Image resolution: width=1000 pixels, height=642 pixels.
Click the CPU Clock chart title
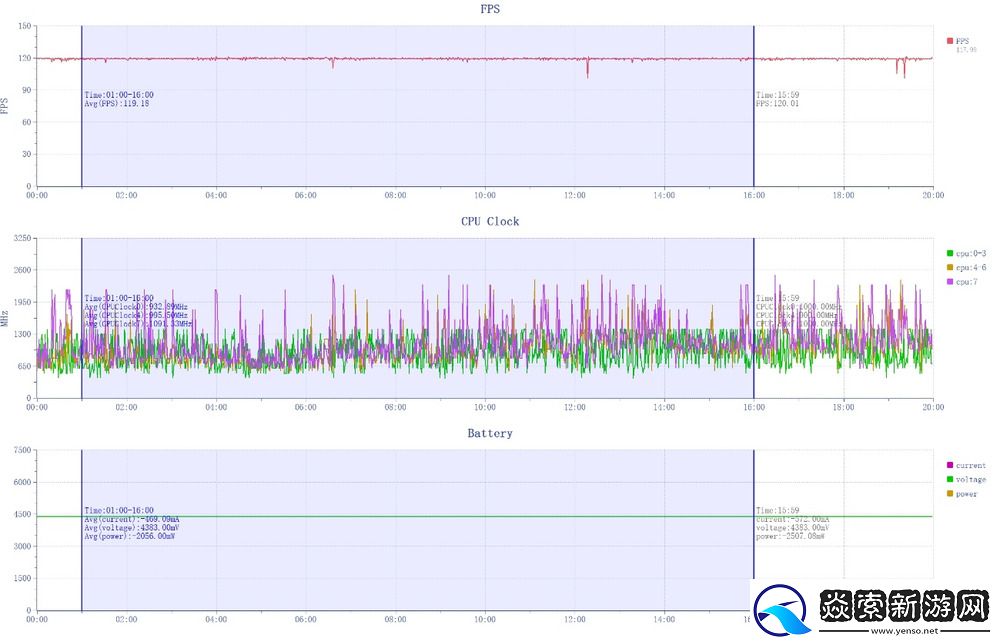pyautogui.click(x=490, y=221)
